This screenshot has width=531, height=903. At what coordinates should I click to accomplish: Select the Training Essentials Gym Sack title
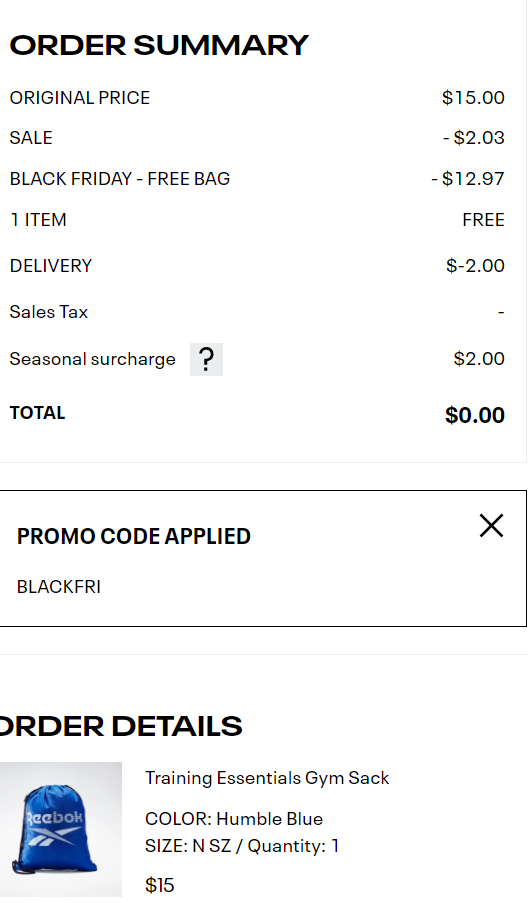(x=267, y=778)
